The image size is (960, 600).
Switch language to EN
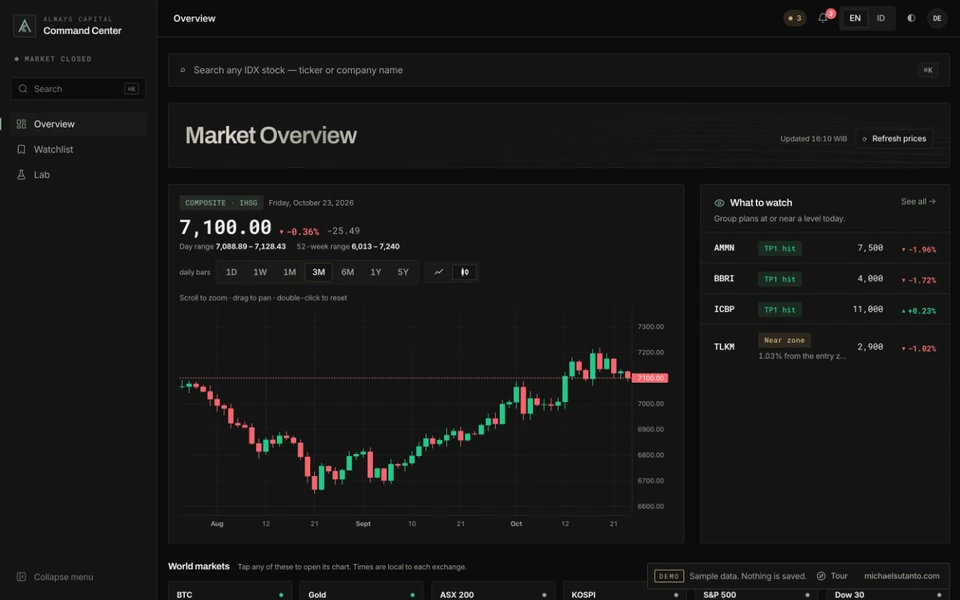[855, 18]
